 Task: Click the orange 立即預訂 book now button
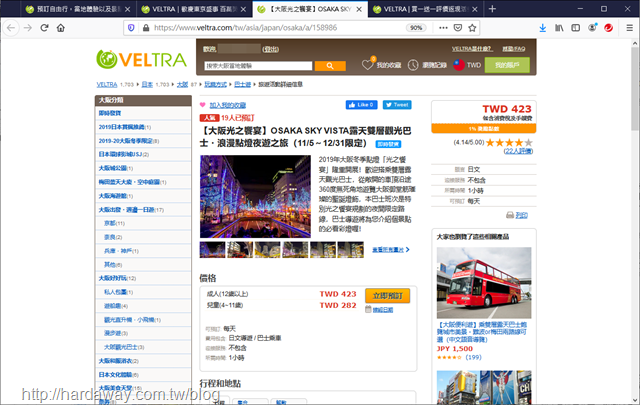coord(387,296)
